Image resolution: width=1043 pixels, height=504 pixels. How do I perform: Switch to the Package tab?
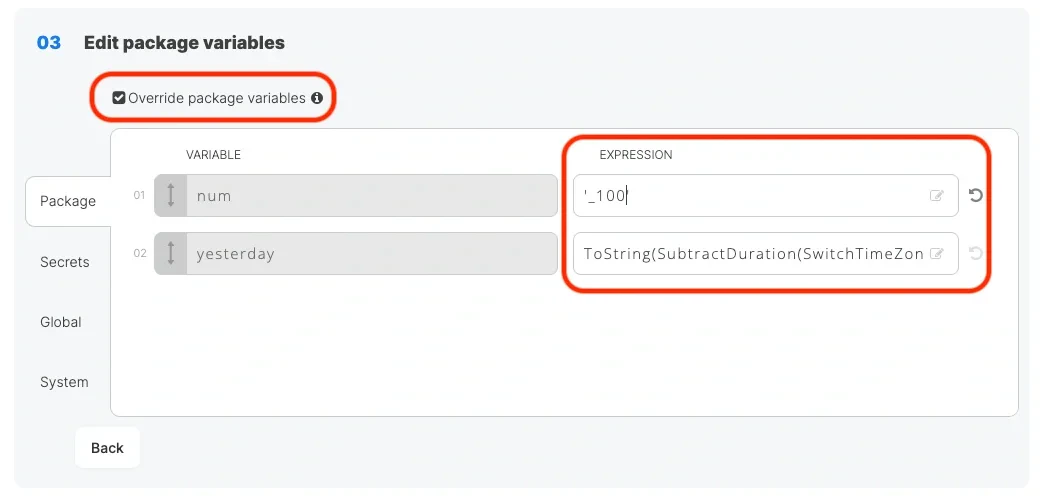(x=68, y=201)
